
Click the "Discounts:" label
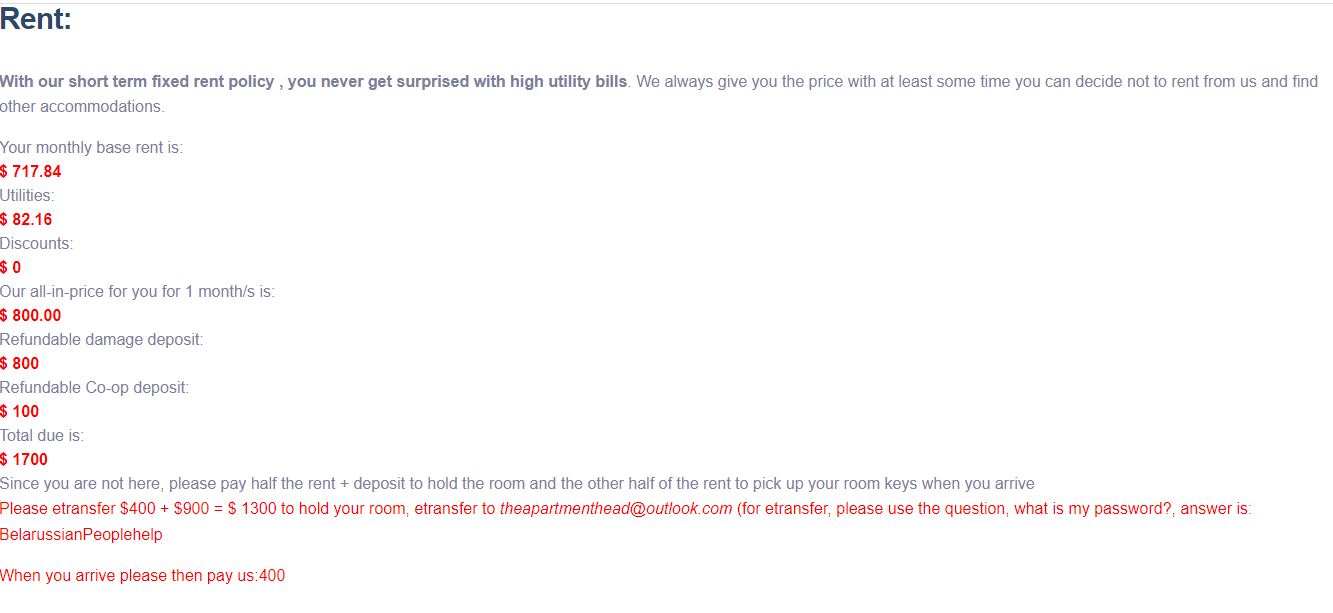[x=36, y=244]
